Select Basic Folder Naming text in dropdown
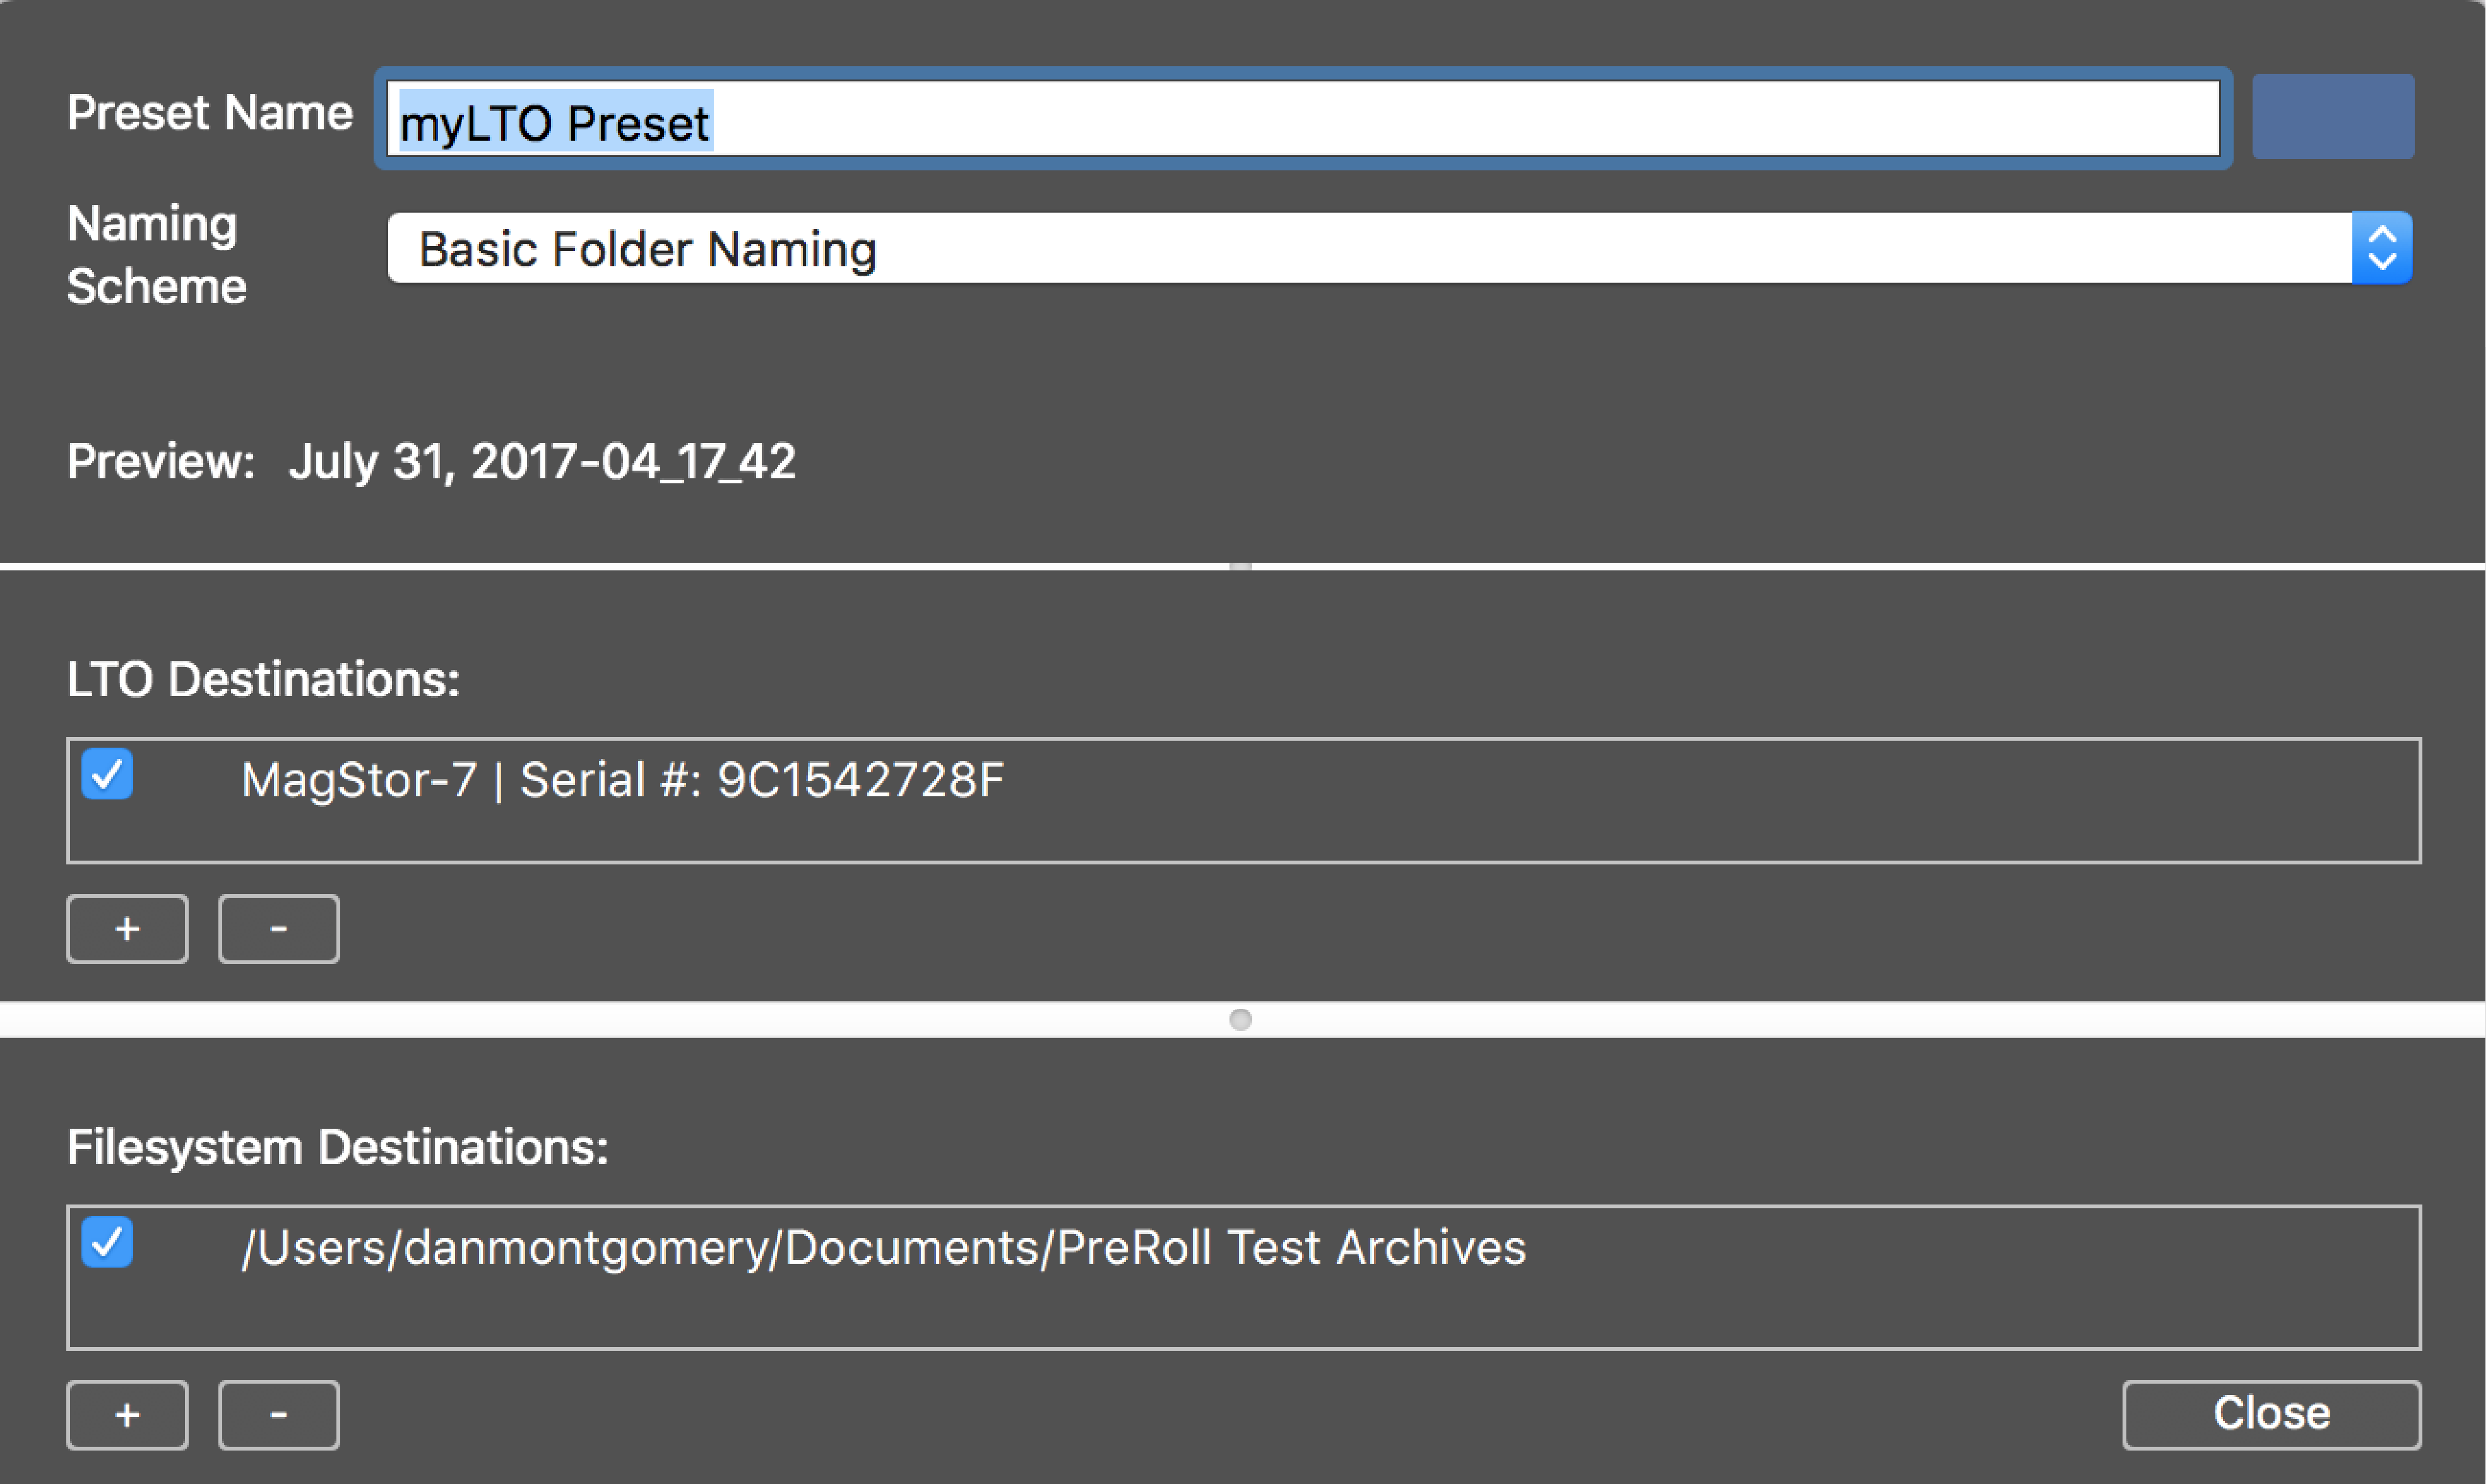 (x=647, y=249)
